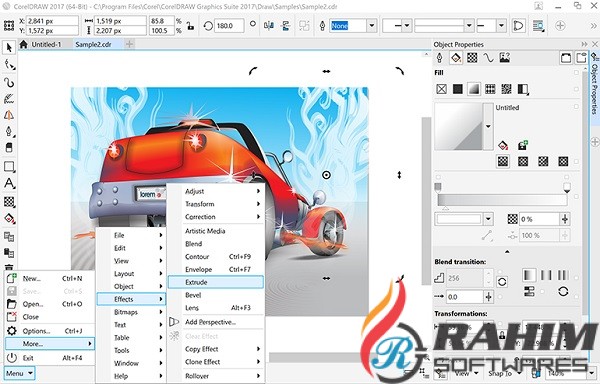Toggle the checkbox beside the Fill heading
Image resolution: width=600 pixels, height=384 pixels.
576,72
